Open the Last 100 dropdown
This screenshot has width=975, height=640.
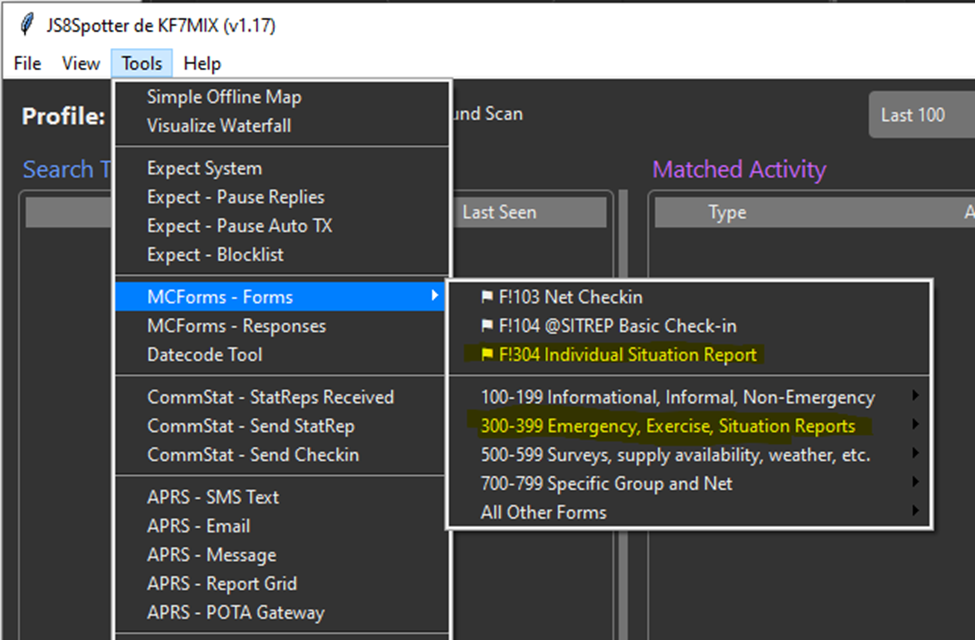(x=922, y=114)
